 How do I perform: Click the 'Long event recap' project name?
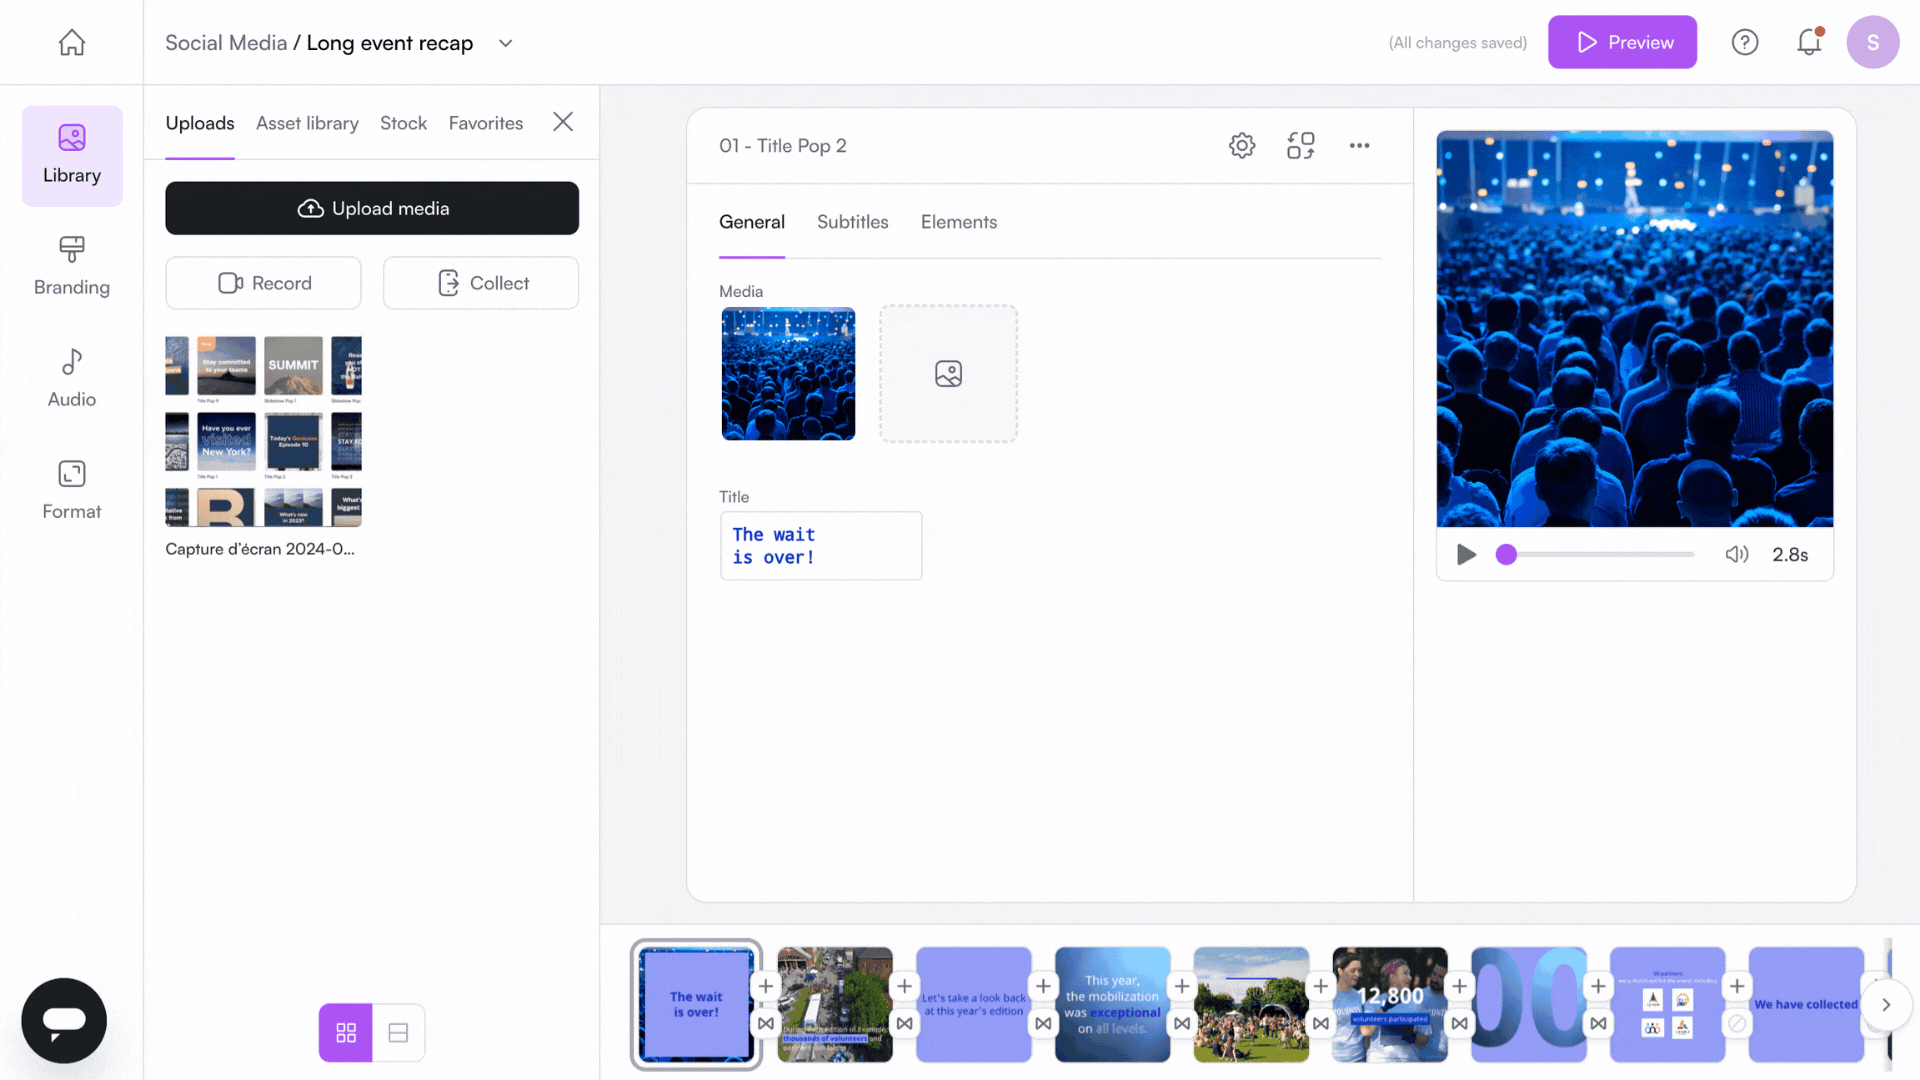tap(390, 43)
